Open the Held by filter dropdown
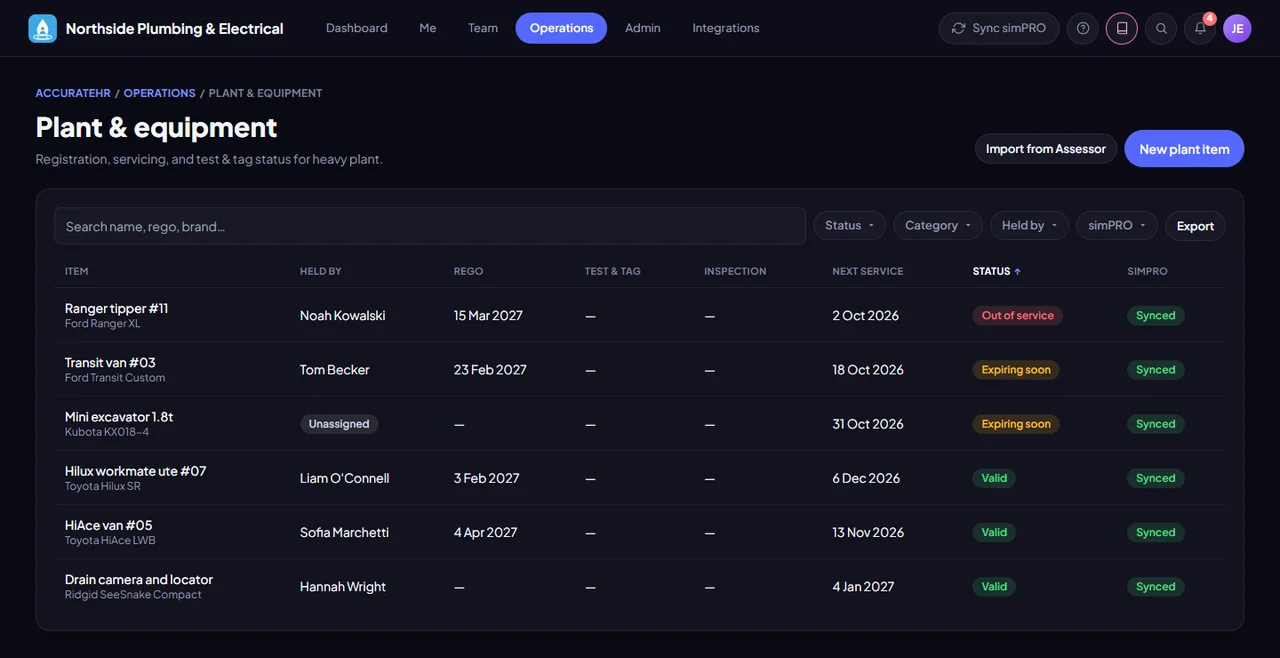 click(x=1030, y=226)
